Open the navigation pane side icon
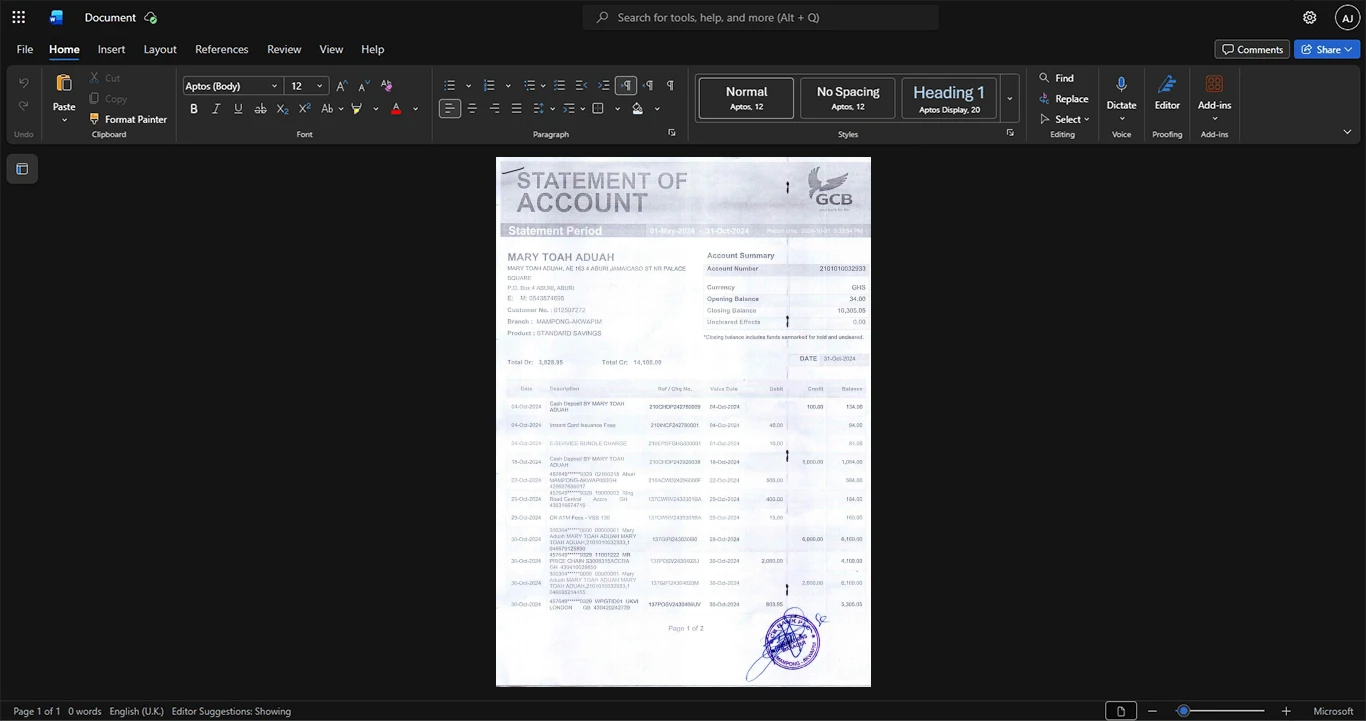Image resolution: width=1366 pixels, height=721 pixels. pos(22,169)
